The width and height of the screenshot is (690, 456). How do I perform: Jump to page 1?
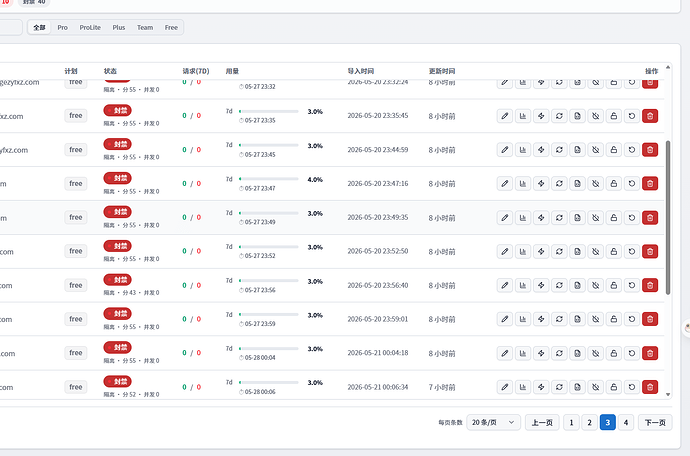point(571,423)
